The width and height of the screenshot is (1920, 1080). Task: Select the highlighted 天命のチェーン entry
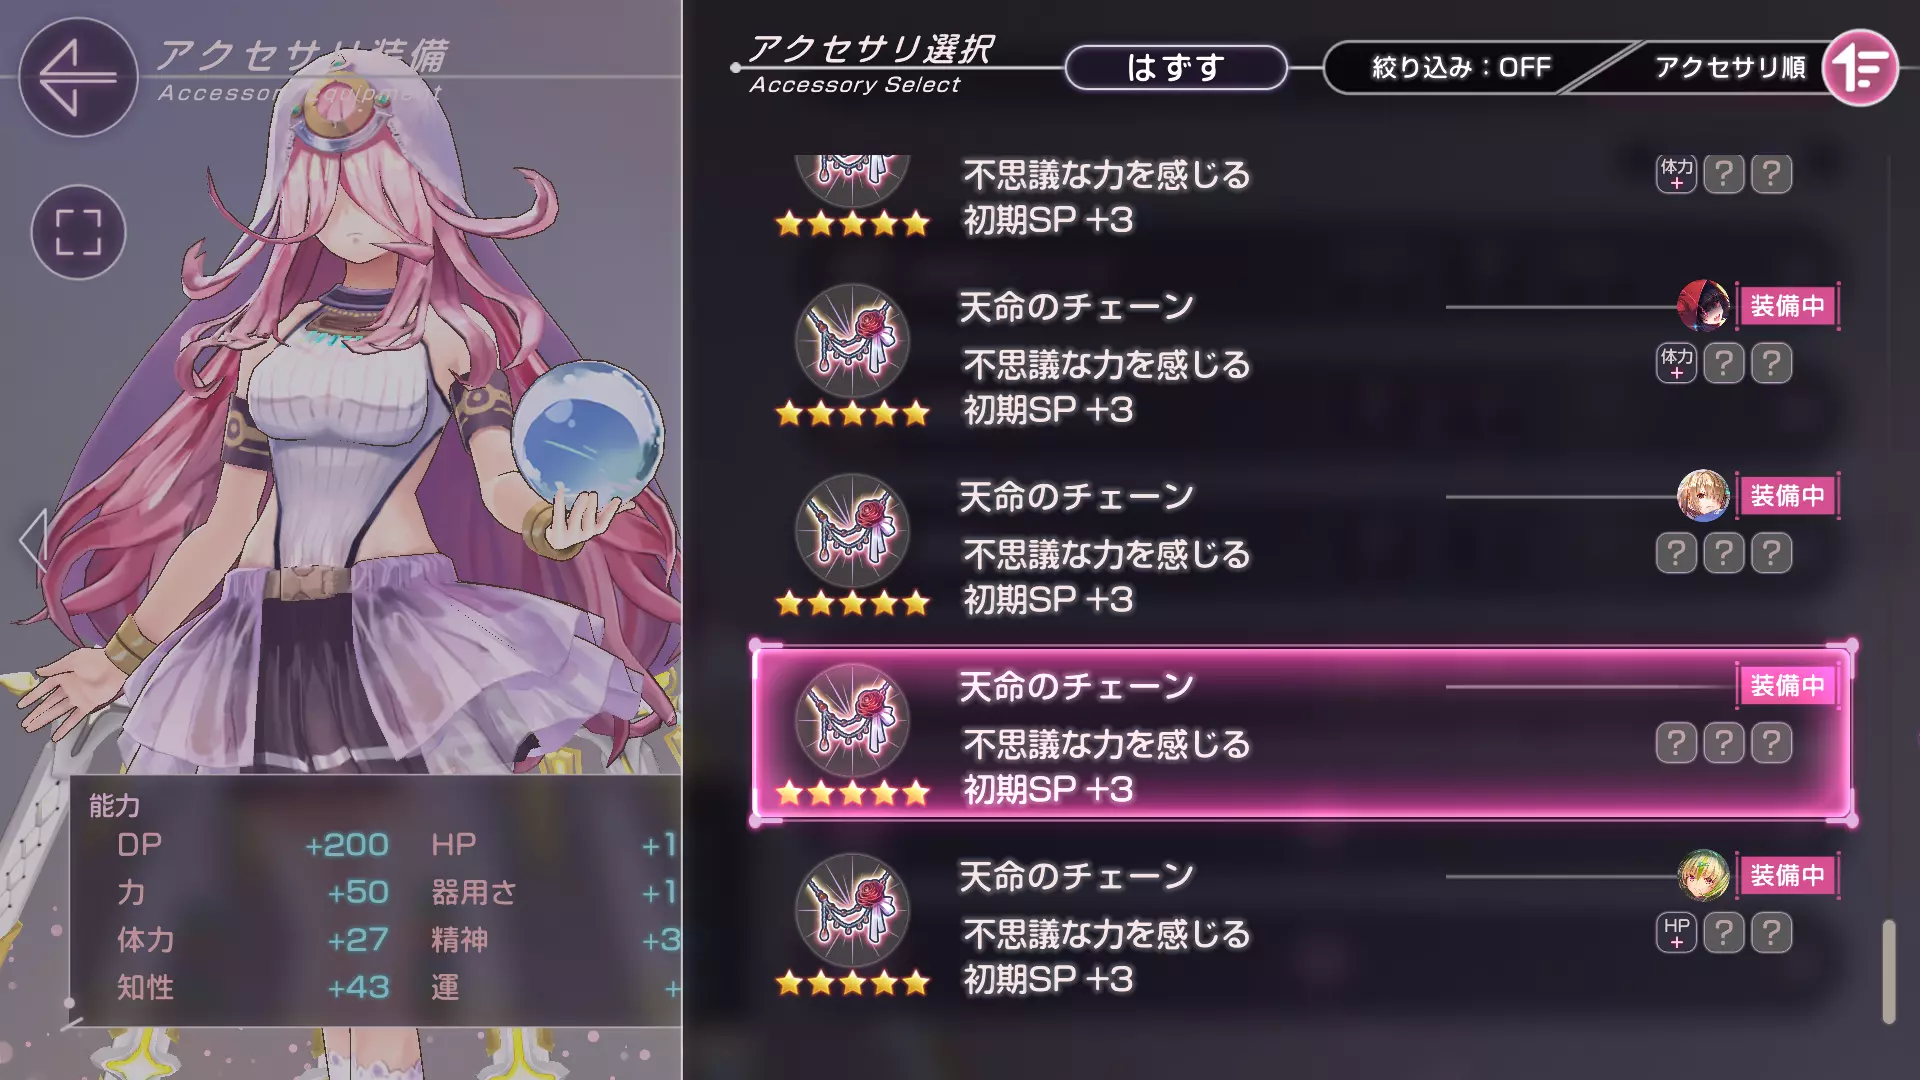[1301, 734]
